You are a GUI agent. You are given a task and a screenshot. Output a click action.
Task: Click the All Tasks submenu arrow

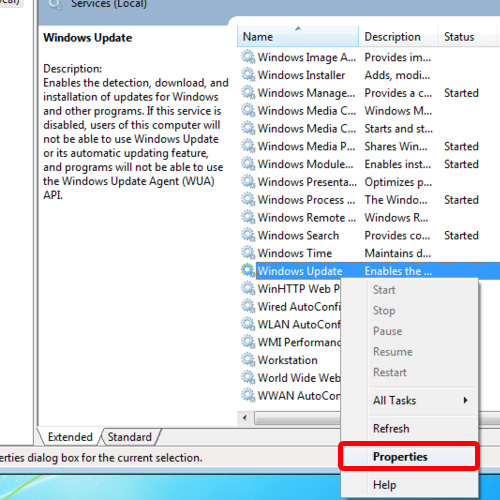(466, 400)
